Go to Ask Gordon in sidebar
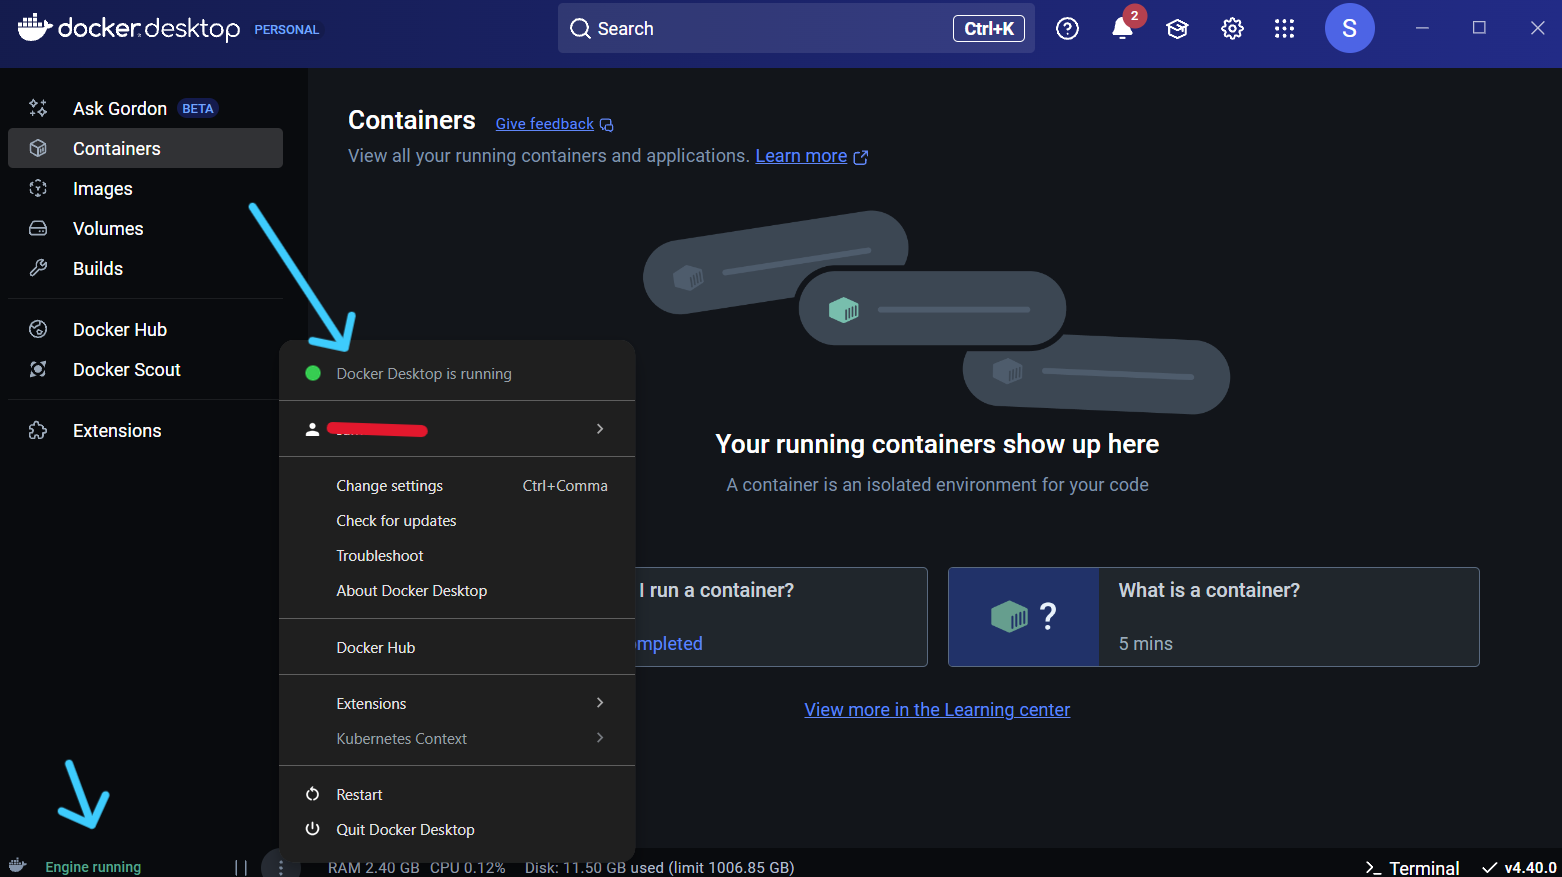This screenshot has width=1562, height=877. pos(145,108)
